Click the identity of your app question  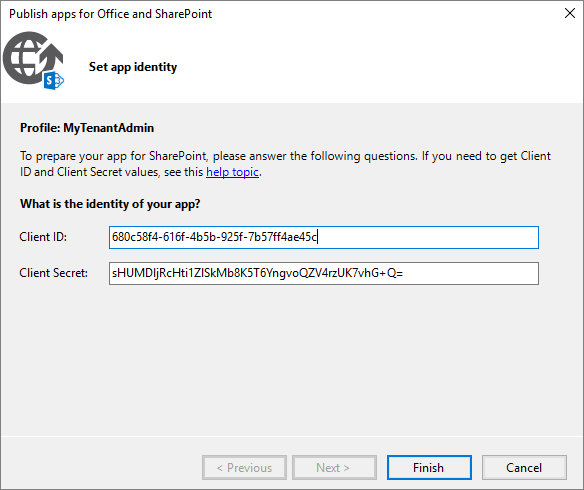point(110,204)
